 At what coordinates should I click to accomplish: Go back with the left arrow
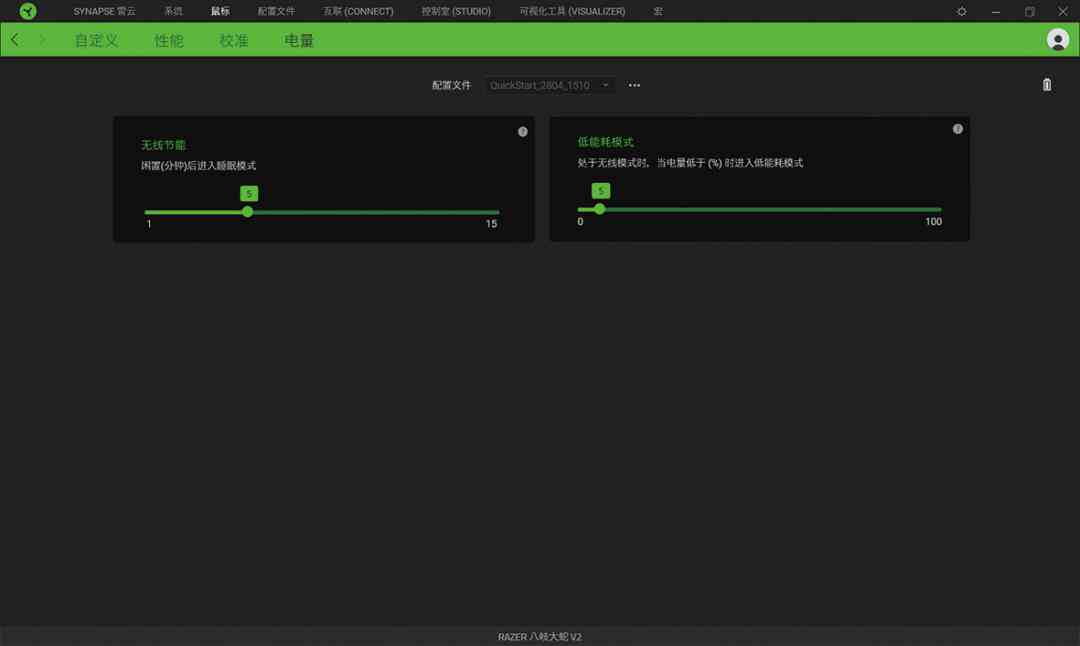pyautogui.click(x=15, y=40)
